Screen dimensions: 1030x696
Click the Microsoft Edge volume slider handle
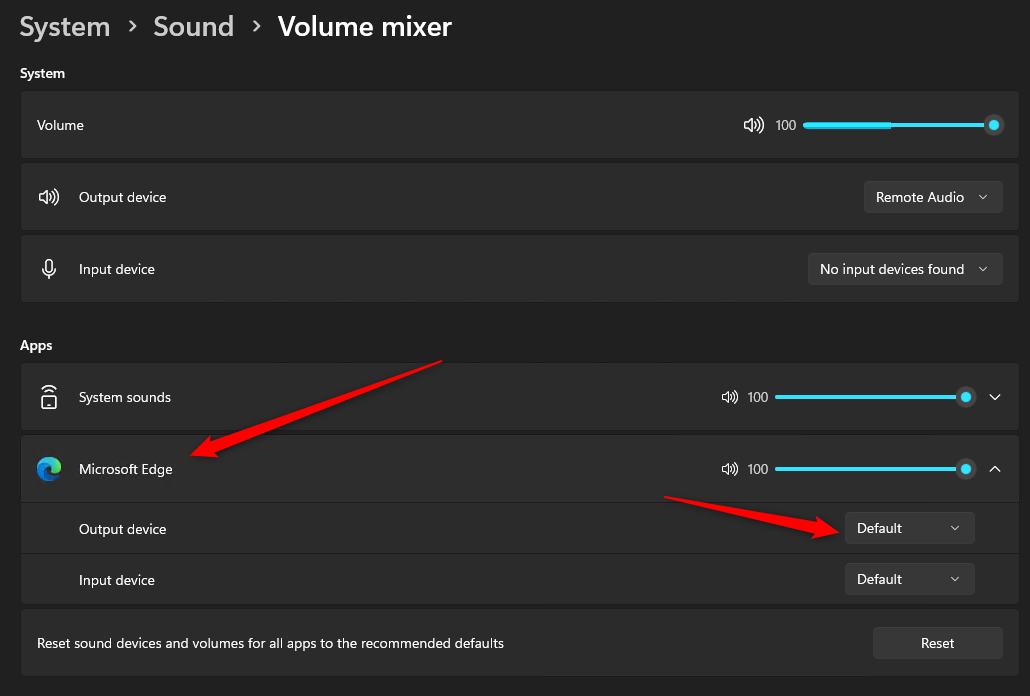965,468
